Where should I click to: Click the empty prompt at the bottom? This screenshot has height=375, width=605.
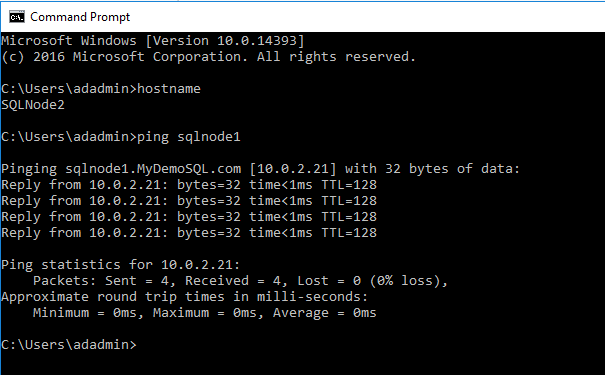[x=69, y=345]
